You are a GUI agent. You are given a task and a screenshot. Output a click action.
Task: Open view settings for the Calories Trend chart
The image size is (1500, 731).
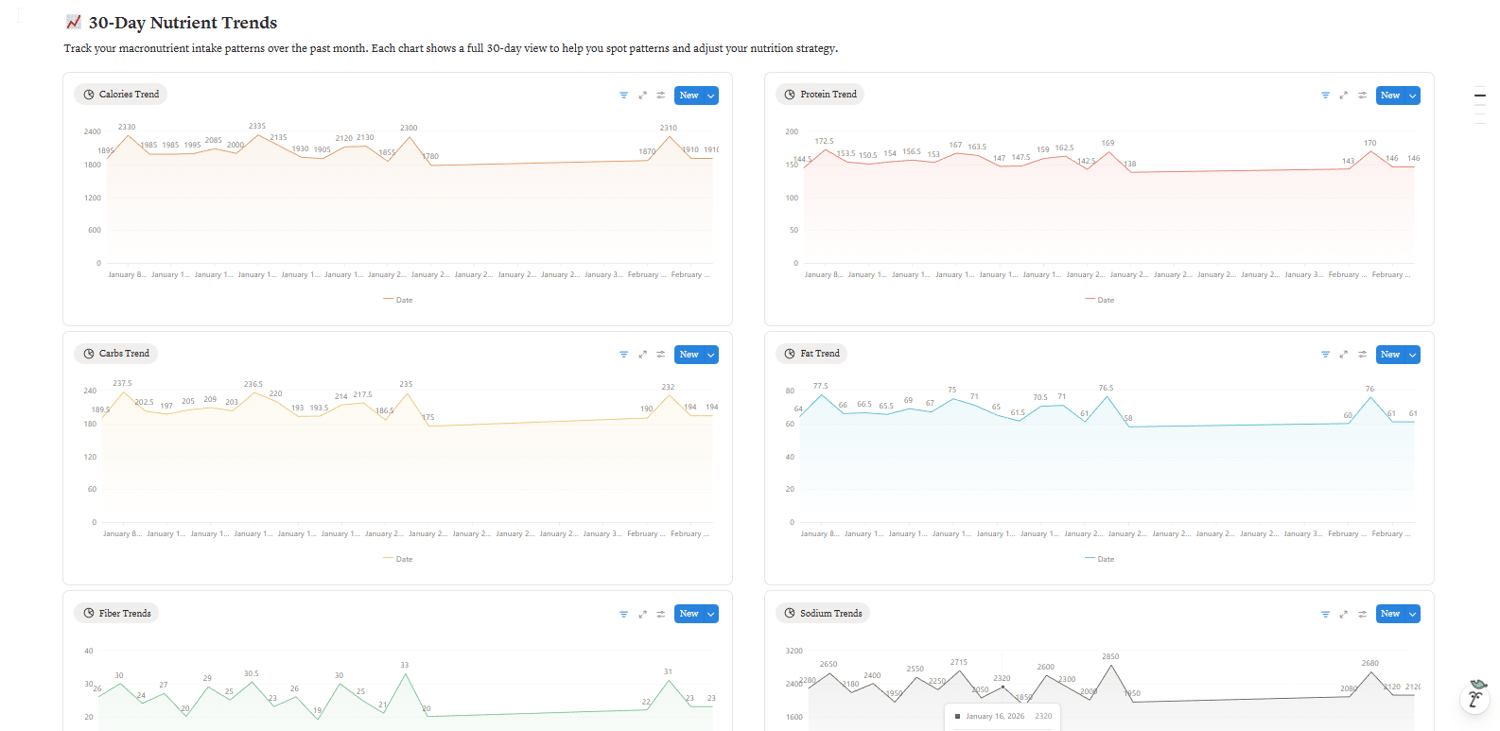click(661, 96)
